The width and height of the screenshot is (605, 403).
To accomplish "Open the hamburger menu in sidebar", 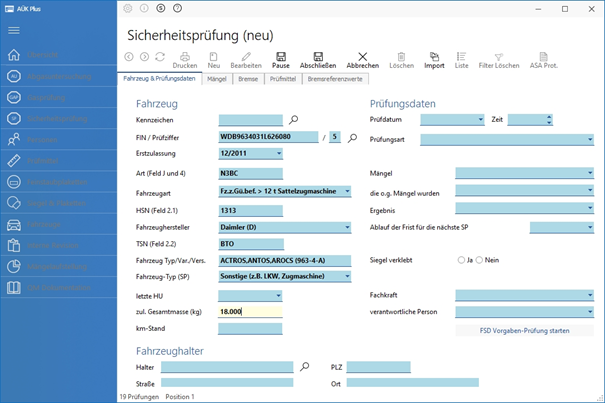I will point(14,30).
